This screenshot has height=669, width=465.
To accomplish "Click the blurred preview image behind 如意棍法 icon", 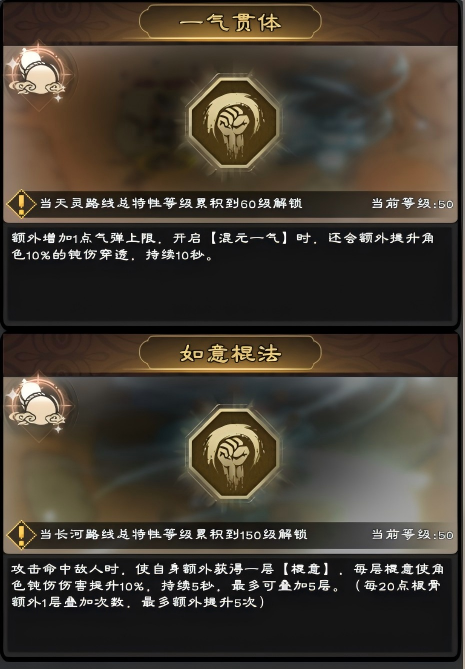I will (230, 451).
